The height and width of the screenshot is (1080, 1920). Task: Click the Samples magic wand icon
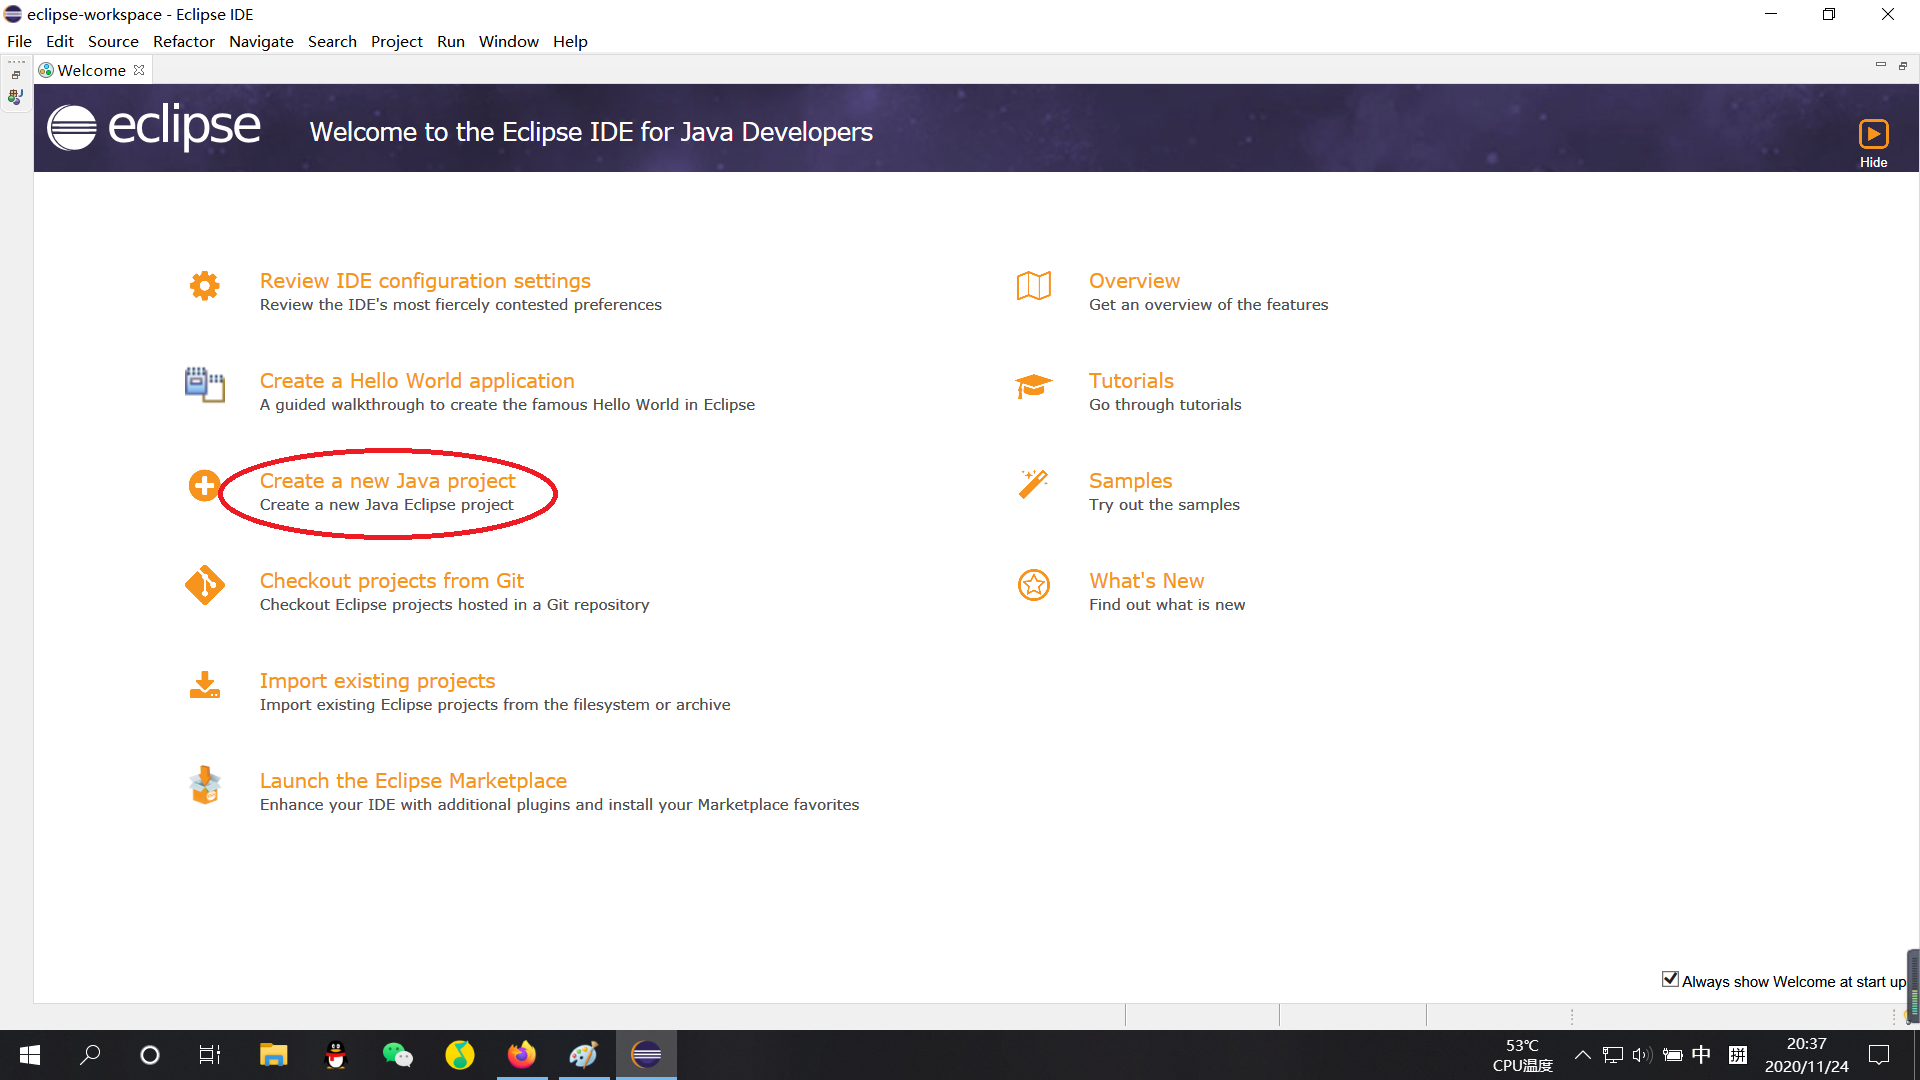(1033, 484)
